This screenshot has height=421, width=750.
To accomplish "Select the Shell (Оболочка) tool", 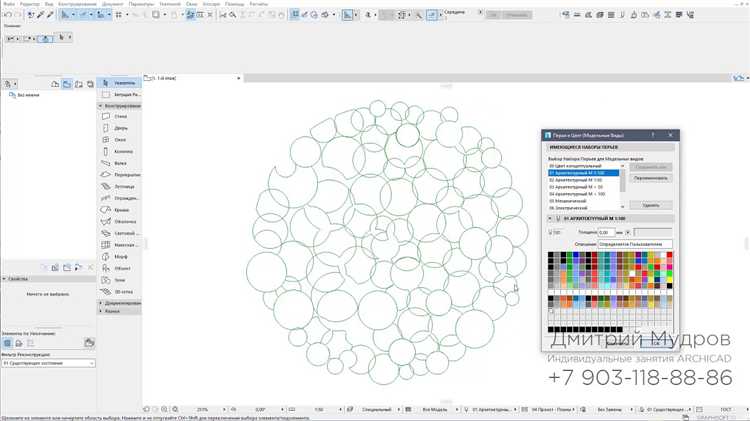I will click(119, 222).
